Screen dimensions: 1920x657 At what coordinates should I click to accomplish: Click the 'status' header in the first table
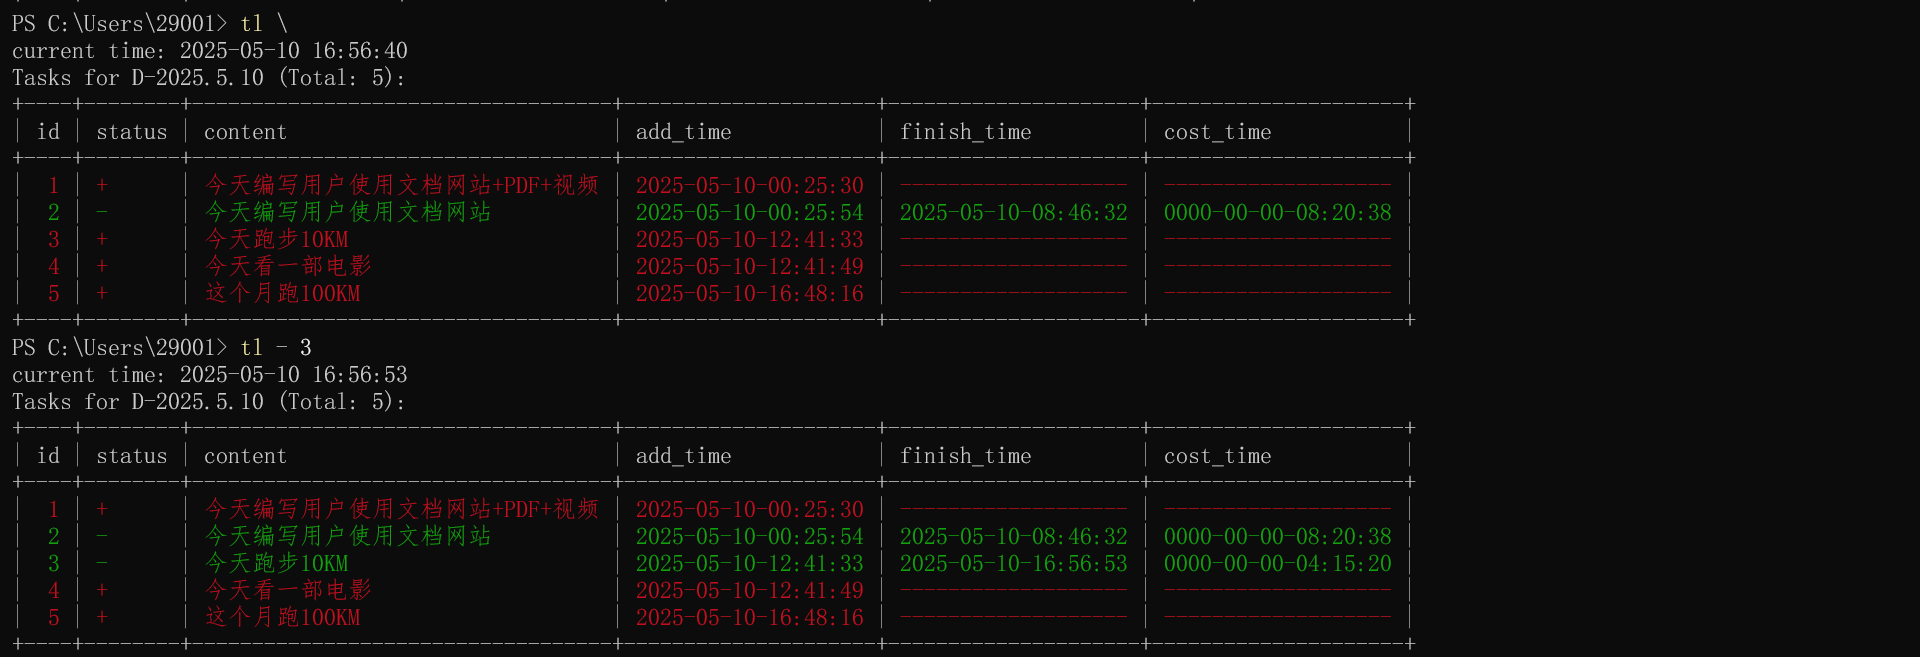131,132
